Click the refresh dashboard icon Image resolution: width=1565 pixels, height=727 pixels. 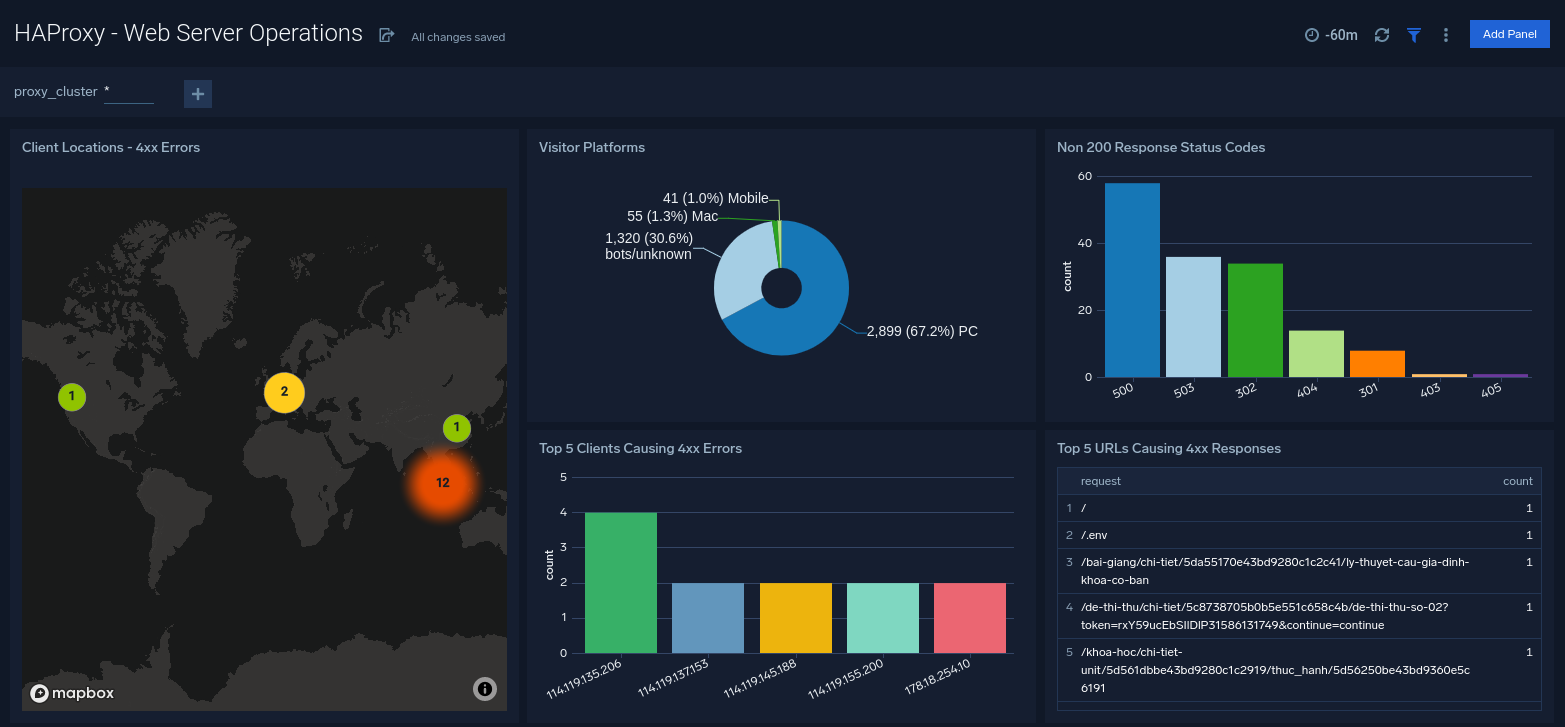coord(1382,35)
